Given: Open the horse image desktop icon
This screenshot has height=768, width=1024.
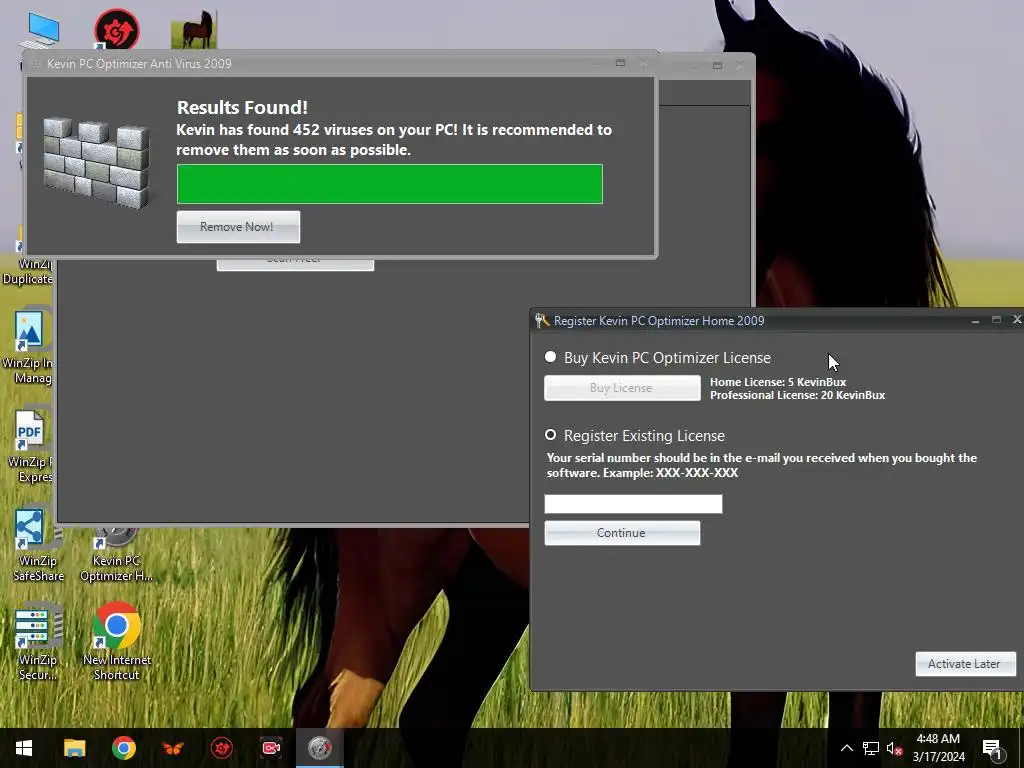Looking at the screenshot, I should (194, 30).
